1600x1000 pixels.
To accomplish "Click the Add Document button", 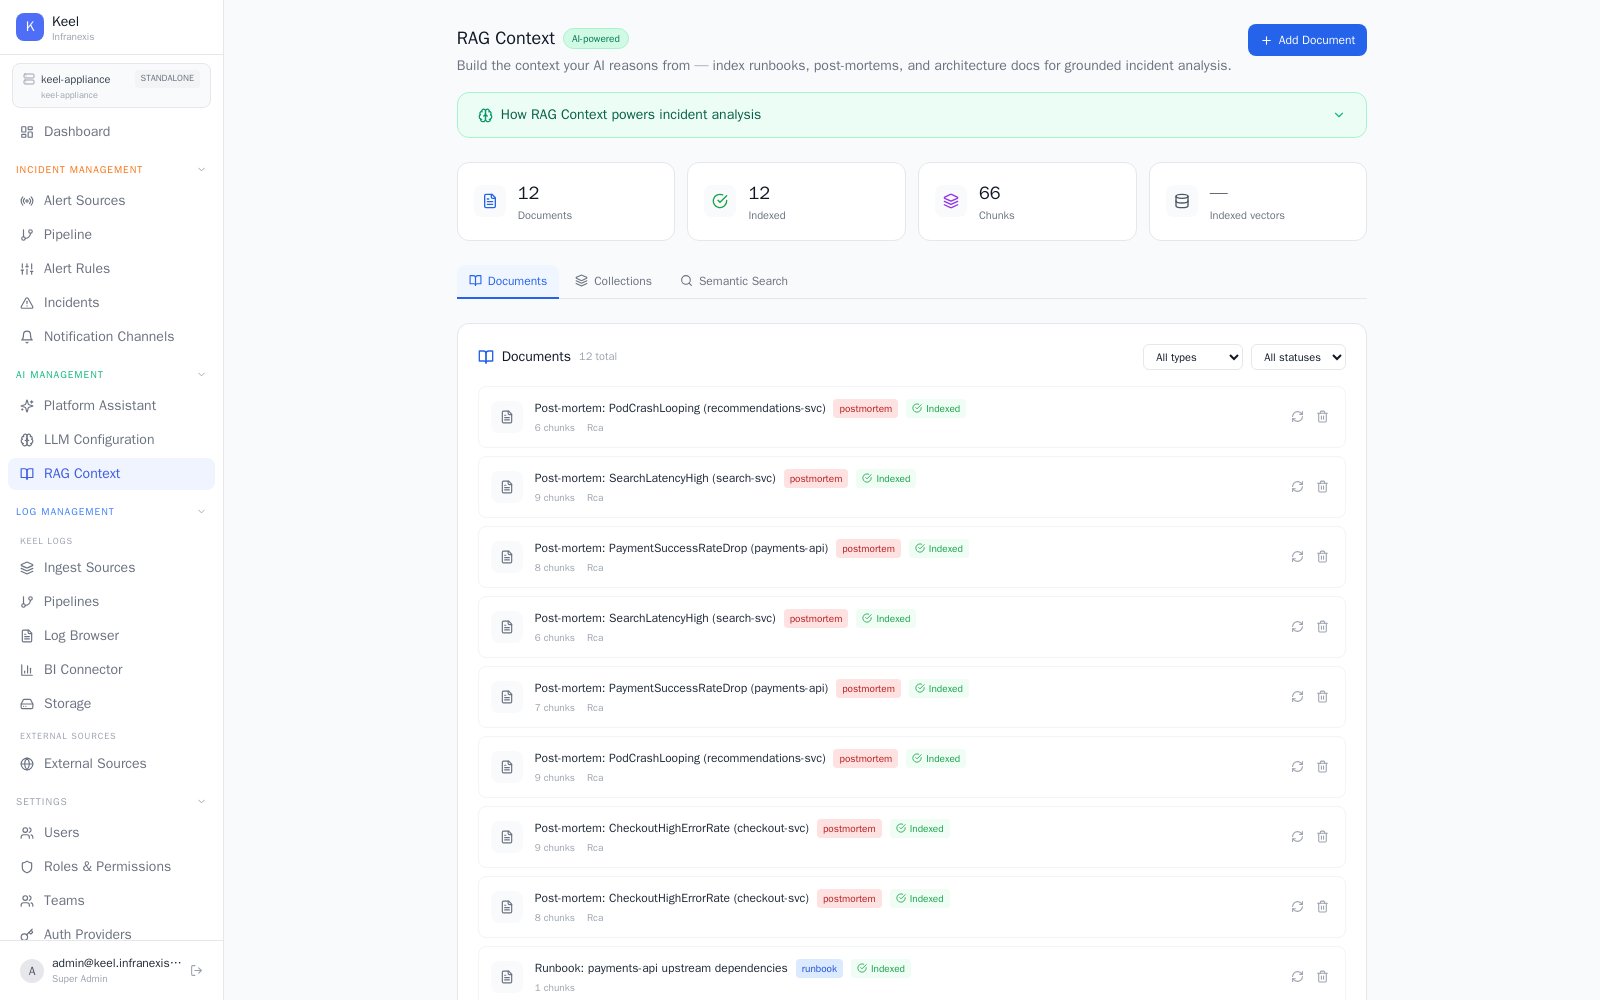I will click(x=1307, y=40).
